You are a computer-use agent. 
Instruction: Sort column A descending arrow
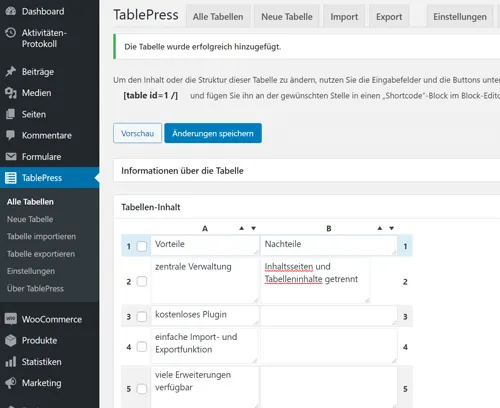(x=253, y=228)
